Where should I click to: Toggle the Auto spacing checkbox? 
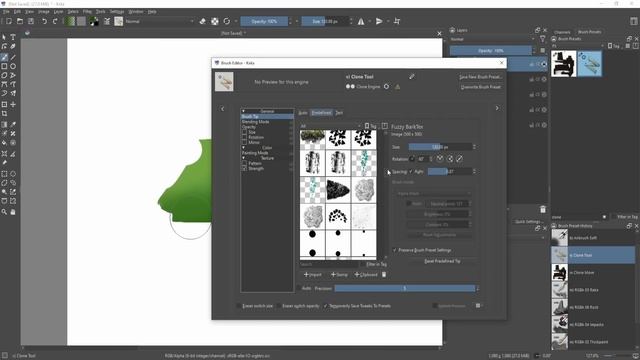[x=411, y=171]
